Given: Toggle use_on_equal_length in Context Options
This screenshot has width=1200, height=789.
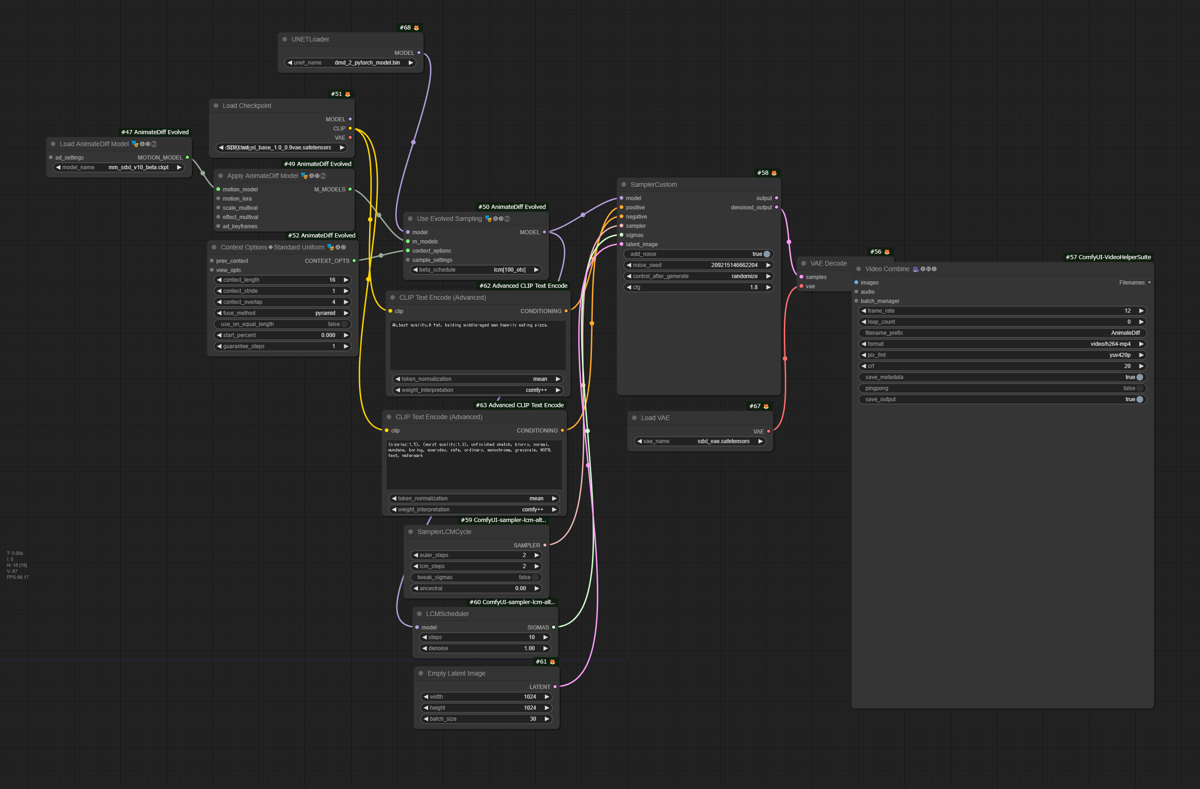Looking at the screenshot, I should coord(345,324).
